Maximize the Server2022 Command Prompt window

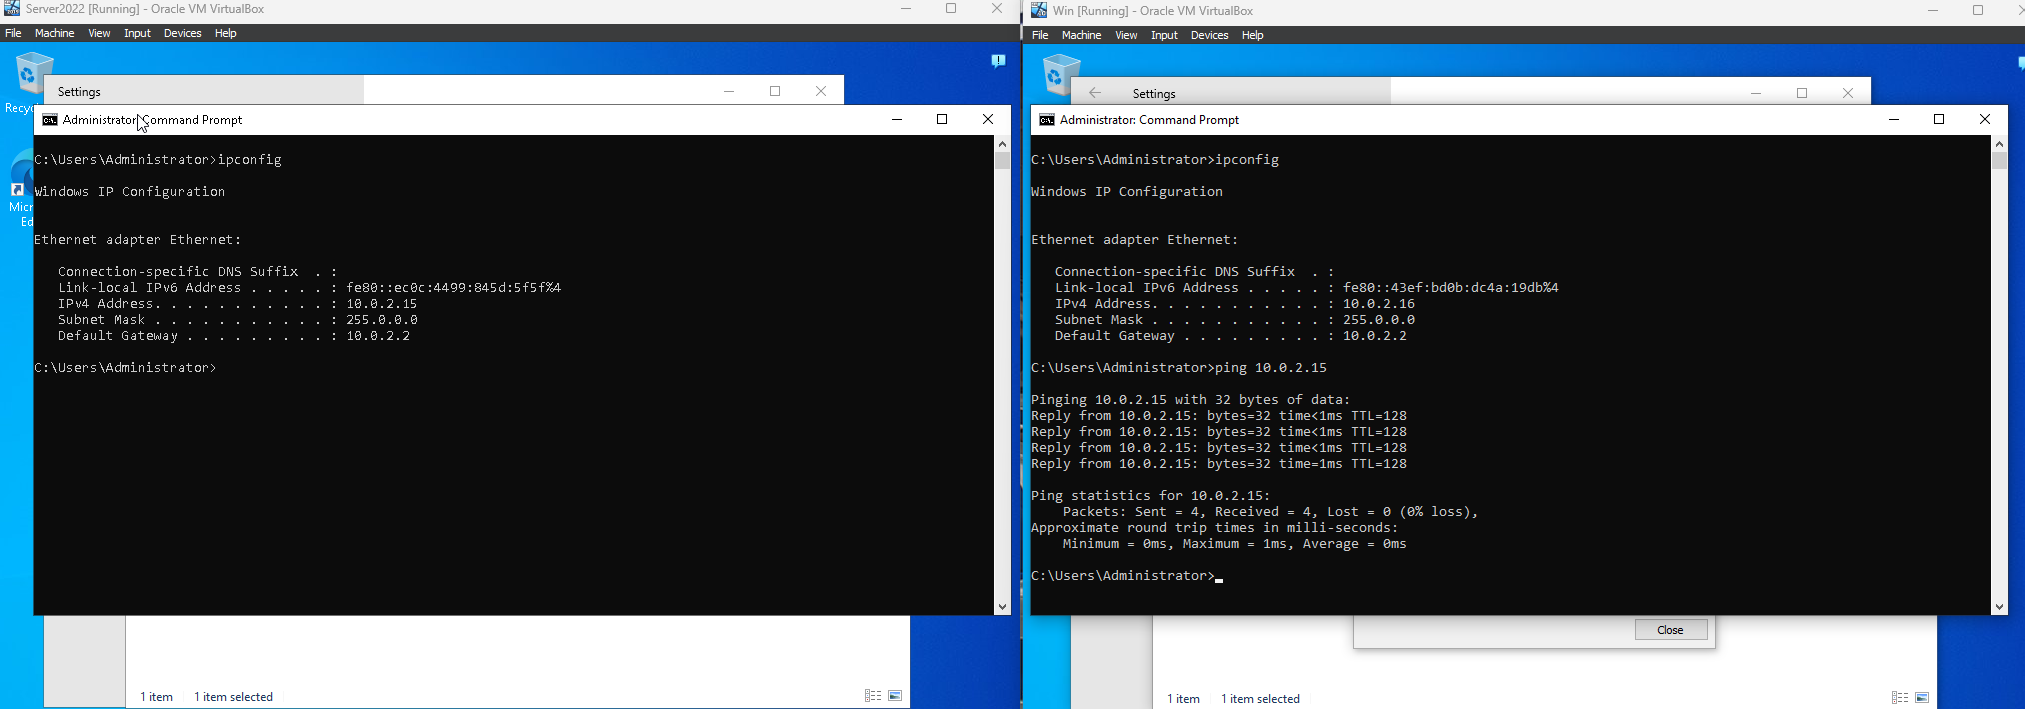pos(942,119)
